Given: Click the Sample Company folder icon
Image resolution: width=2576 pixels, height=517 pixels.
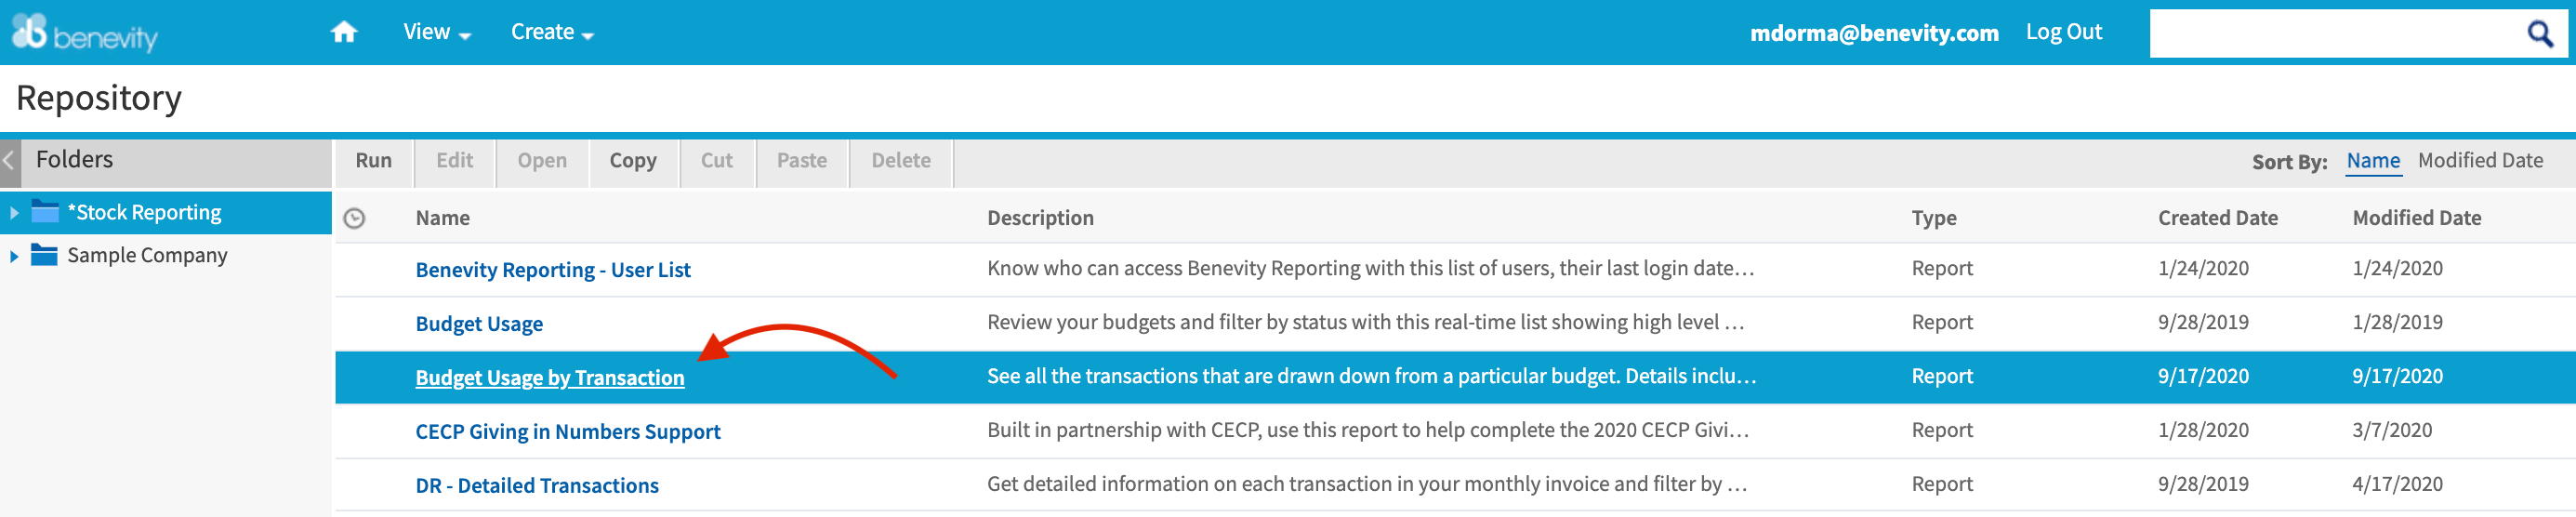Looking at the screenshot, I should pos(45,255).
